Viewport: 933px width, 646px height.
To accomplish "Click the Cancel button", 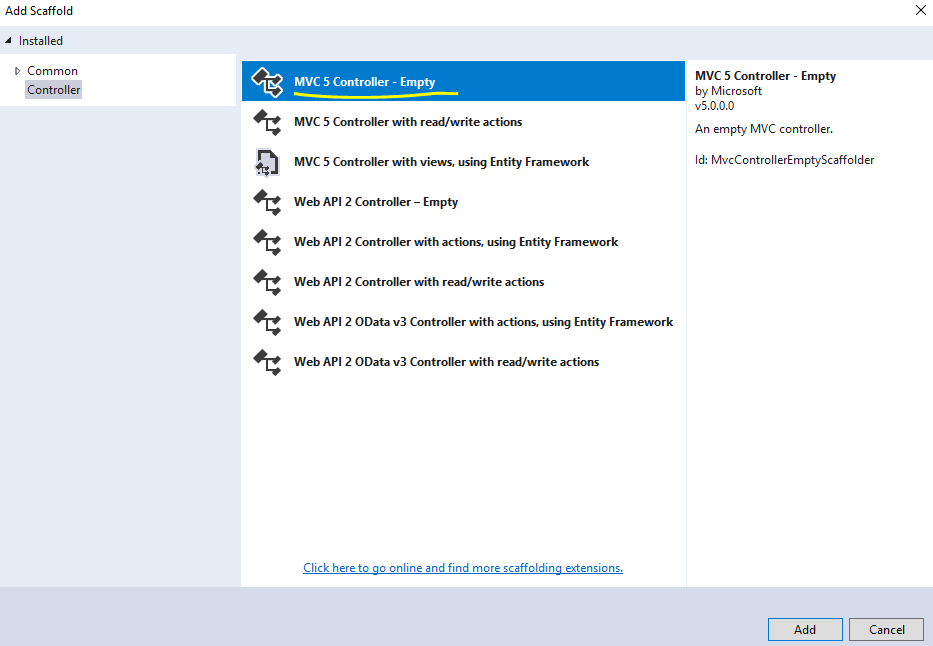I will pos(887,629).
